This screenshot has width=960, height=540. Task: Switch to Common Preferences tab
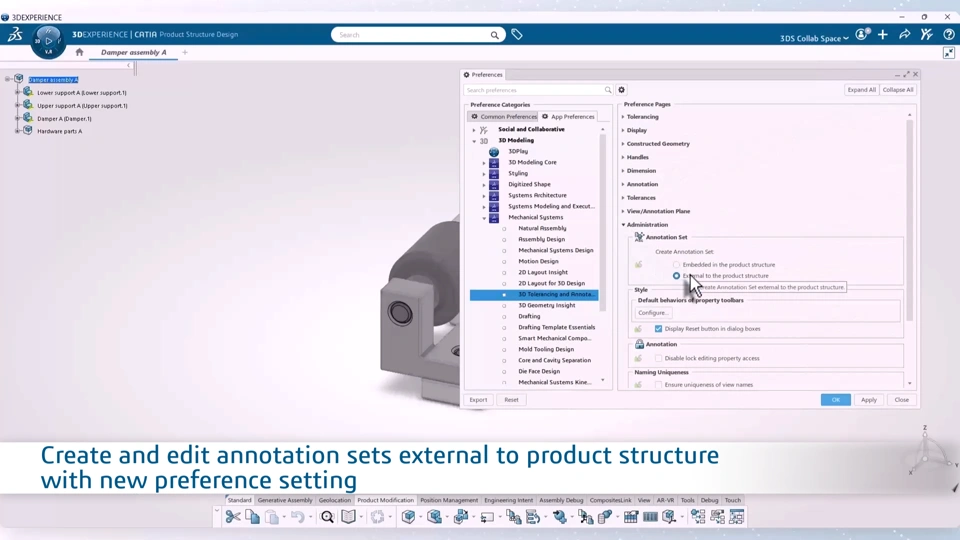[503, 116]
